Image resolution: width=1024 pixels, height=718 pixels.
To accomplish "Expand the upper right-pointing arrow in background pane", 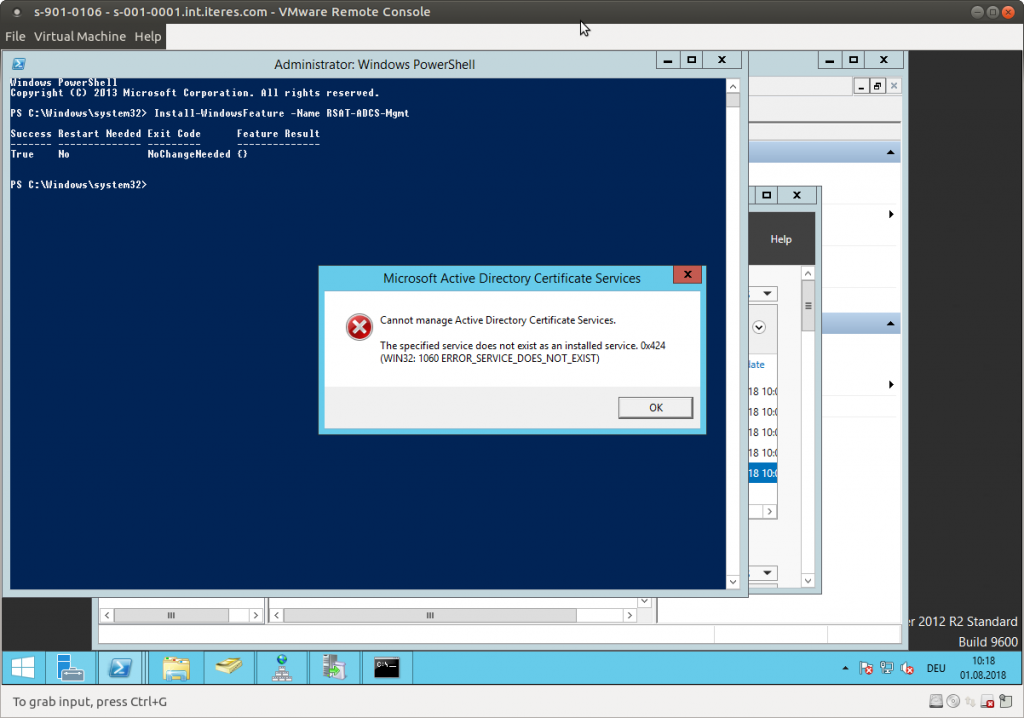I will [x=891, y=214].
